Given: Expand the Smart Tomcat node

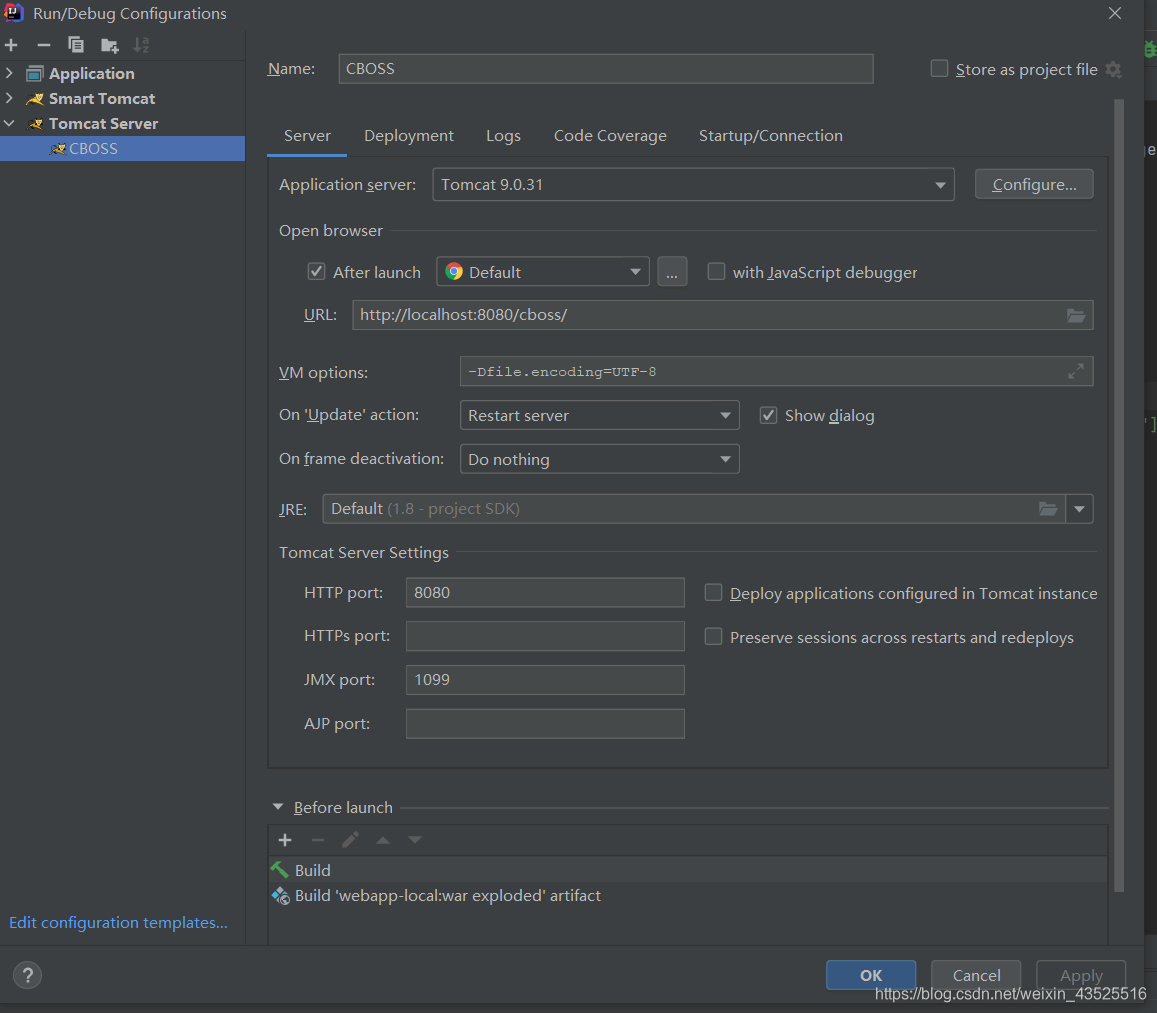Looking at the screenshot, I should (x=9, y=98).
